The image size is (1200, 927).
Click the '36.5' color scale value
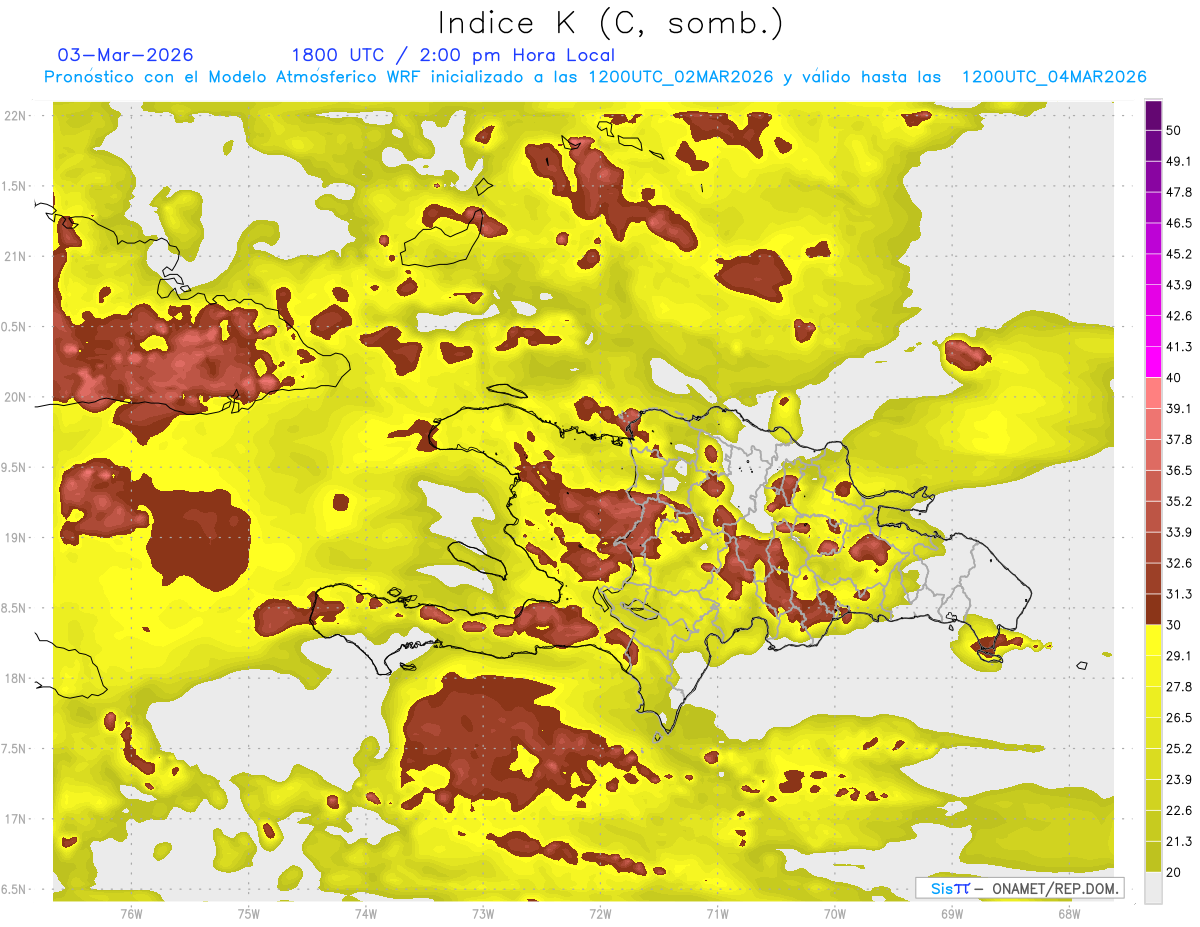1178,470
